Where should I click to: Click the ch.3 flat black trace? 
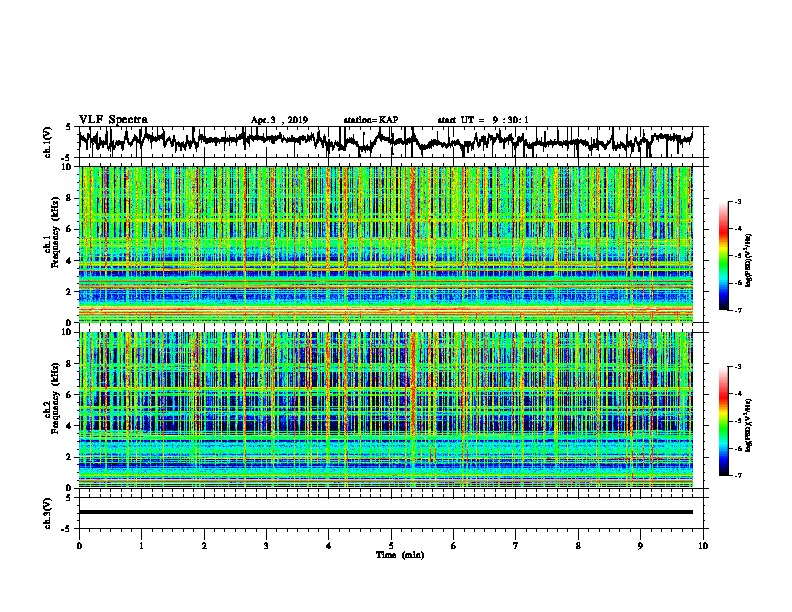click(385, 512)
